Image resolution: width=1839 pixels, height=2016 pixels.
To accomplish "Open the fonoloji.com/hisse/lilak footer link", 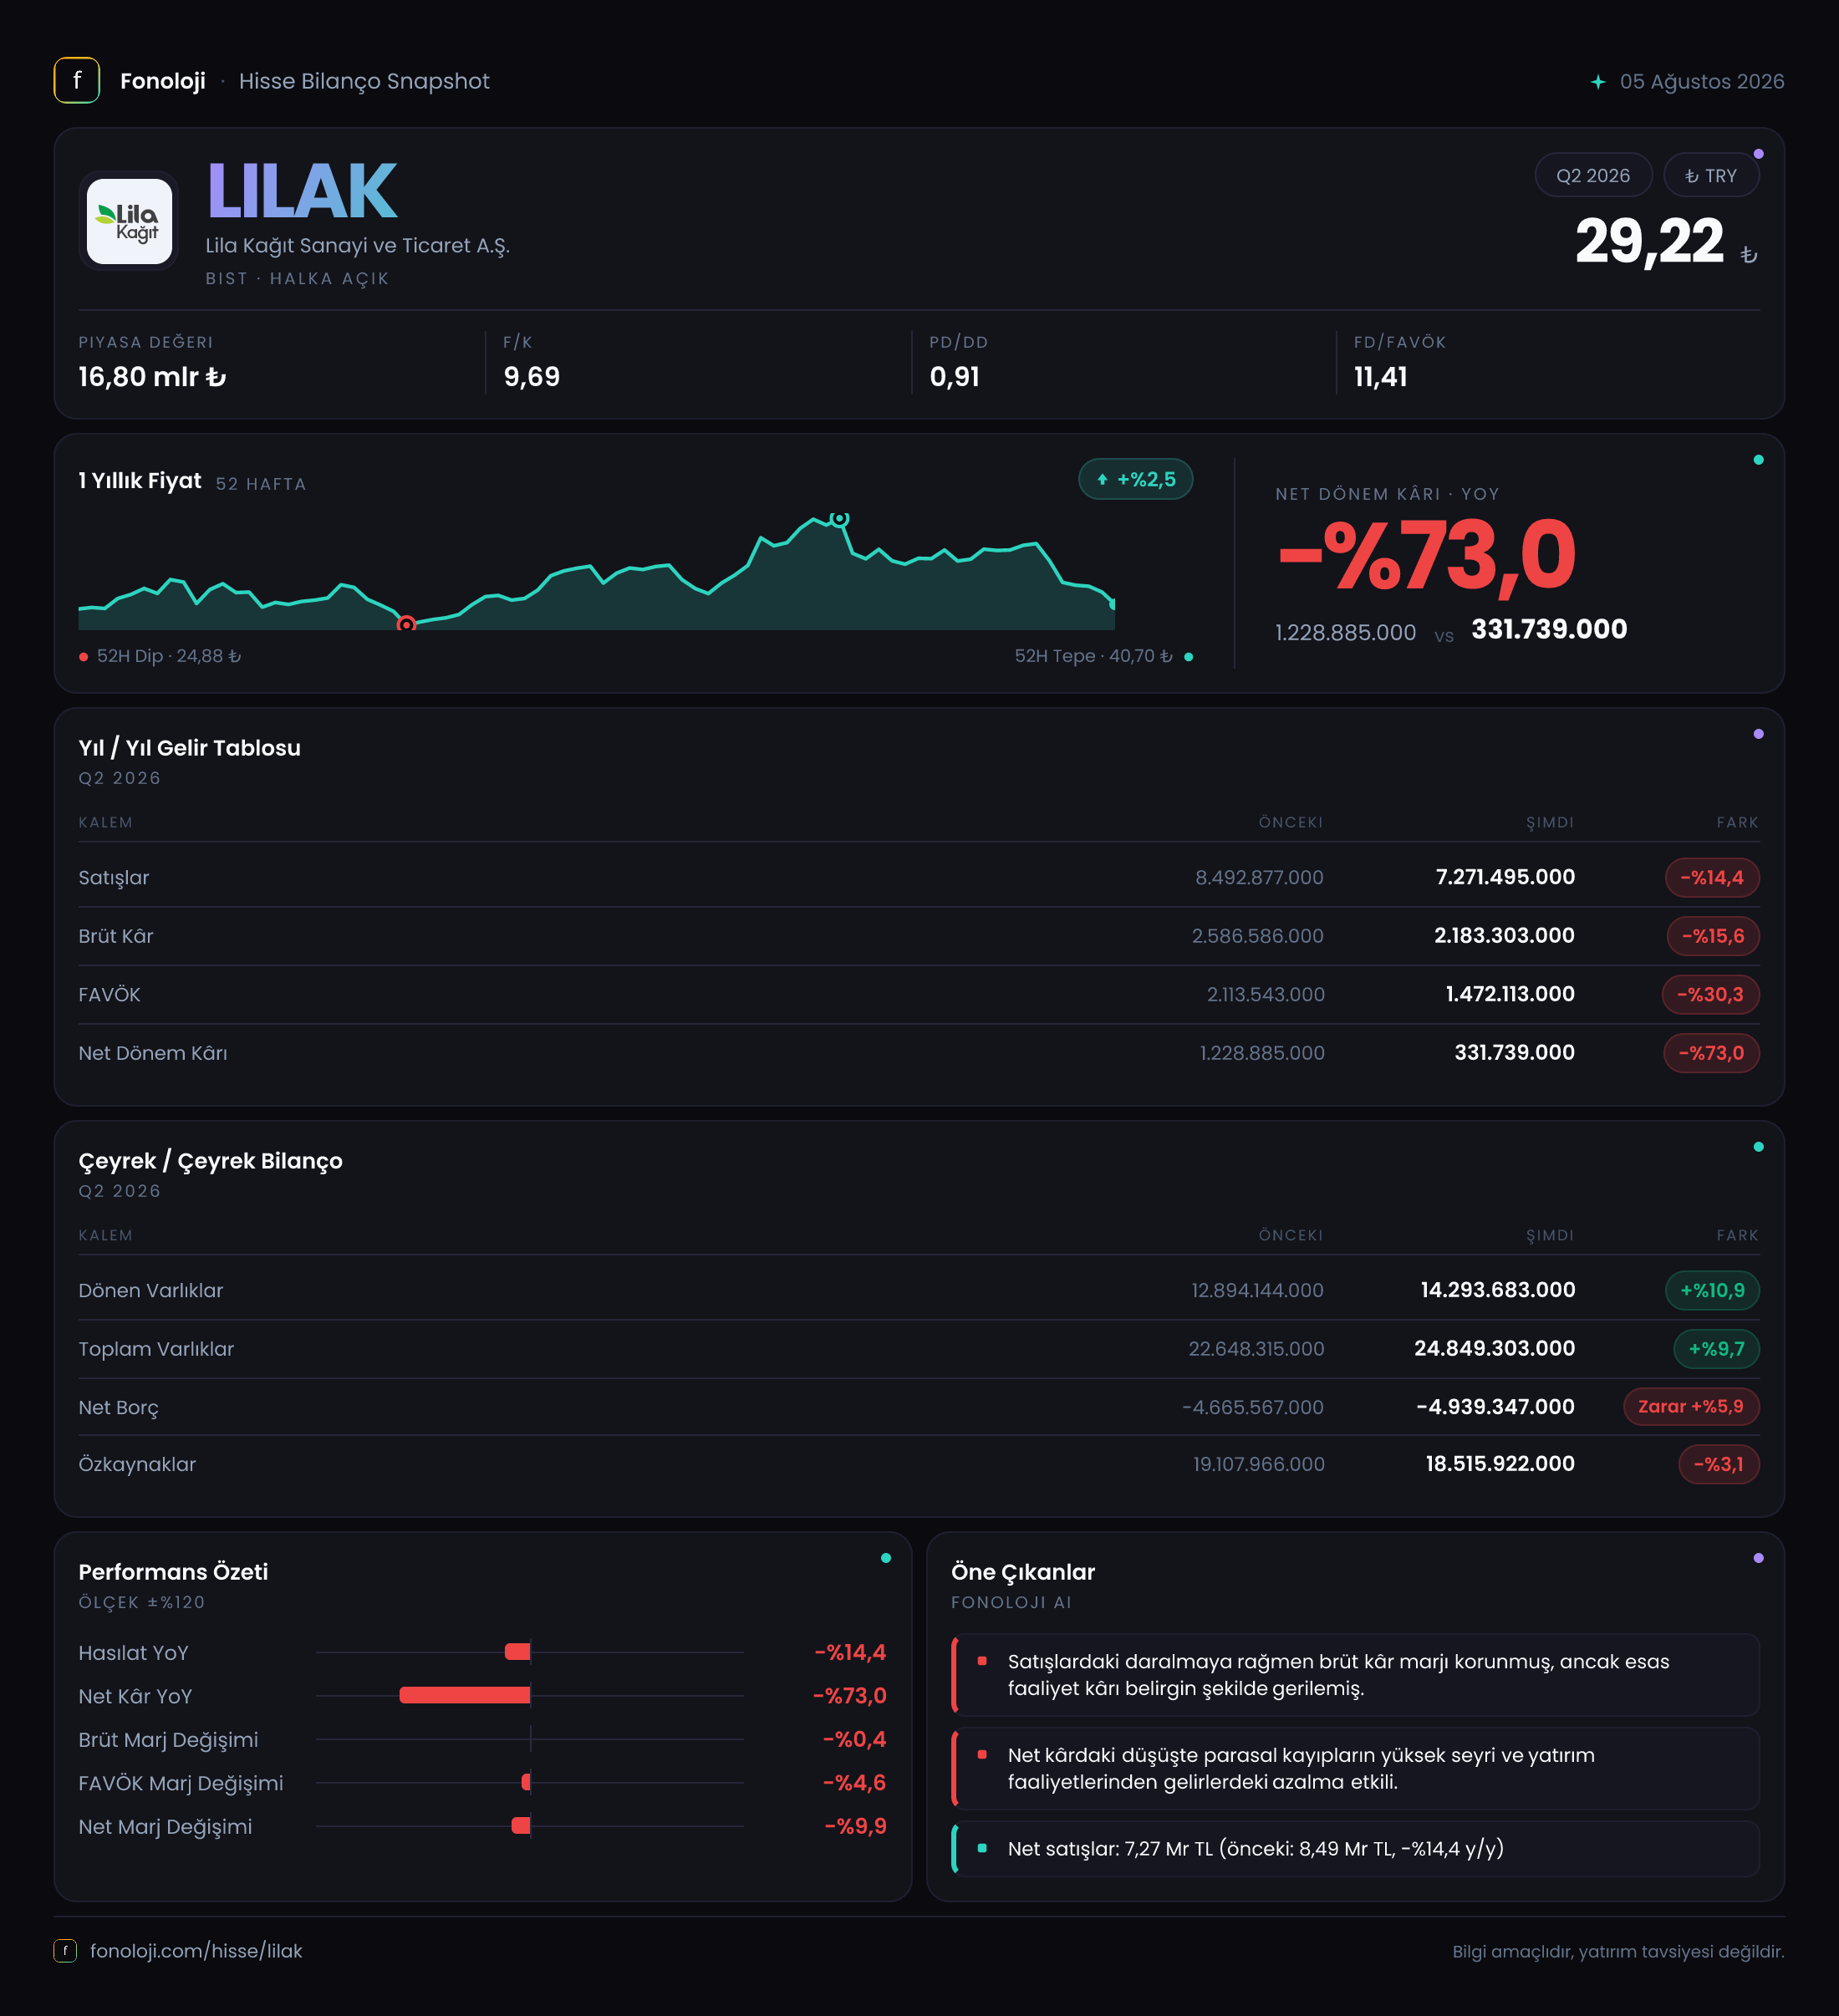I will click(x=196, y=1951).
